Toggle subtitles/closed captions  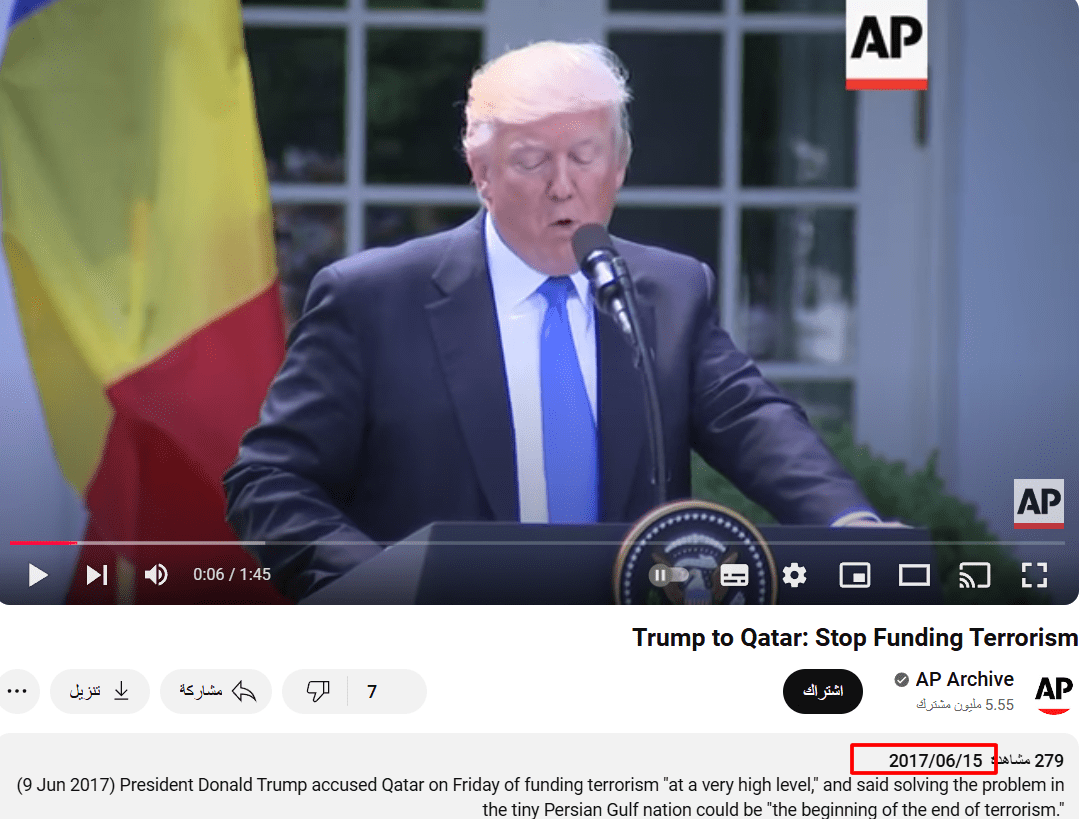[x=734, y=575]
